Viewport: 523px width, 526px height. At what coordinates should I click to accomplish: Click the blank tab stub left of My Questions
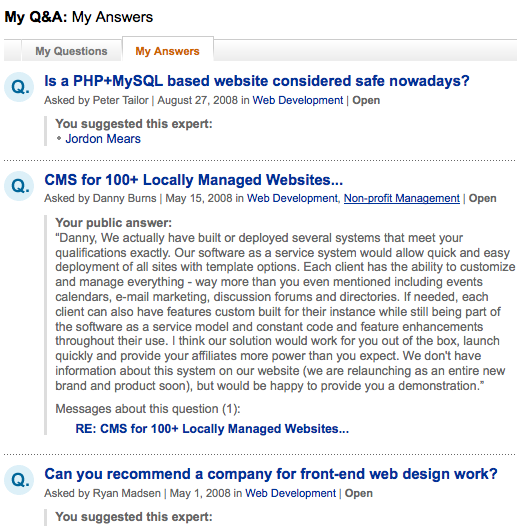[13, 50]
